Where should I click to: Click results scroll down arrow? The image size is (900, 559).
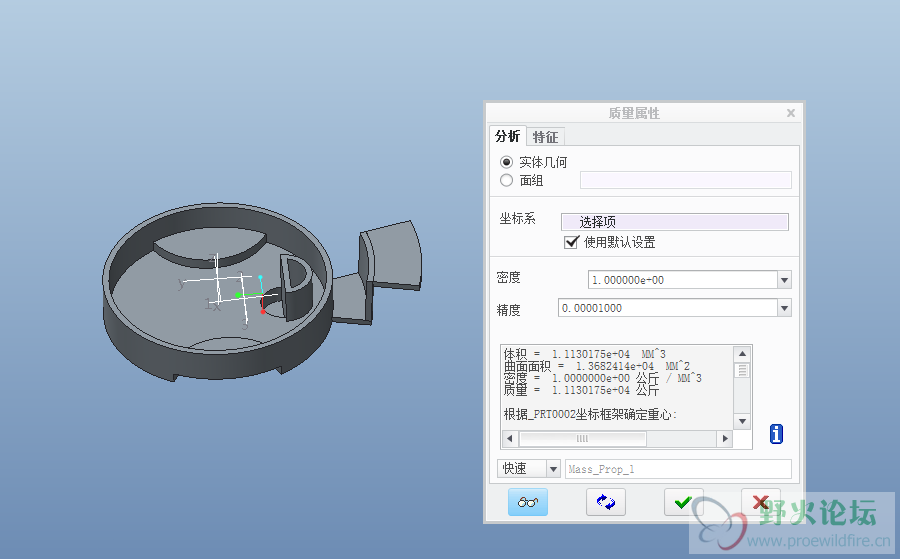(742, 421)
